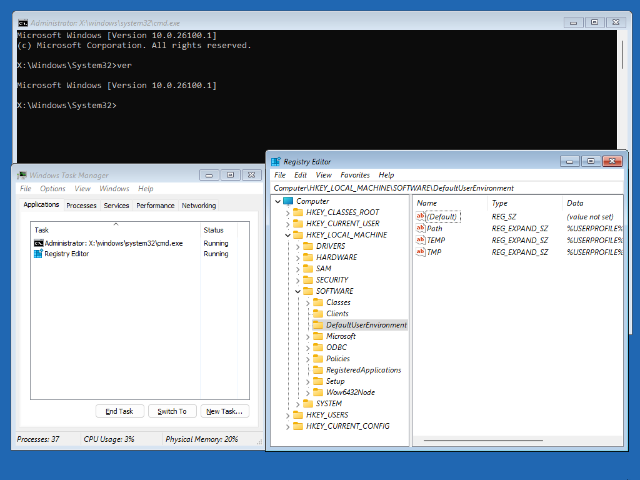
Task: Sort registry values by Type column
Action: click(524, 203)
